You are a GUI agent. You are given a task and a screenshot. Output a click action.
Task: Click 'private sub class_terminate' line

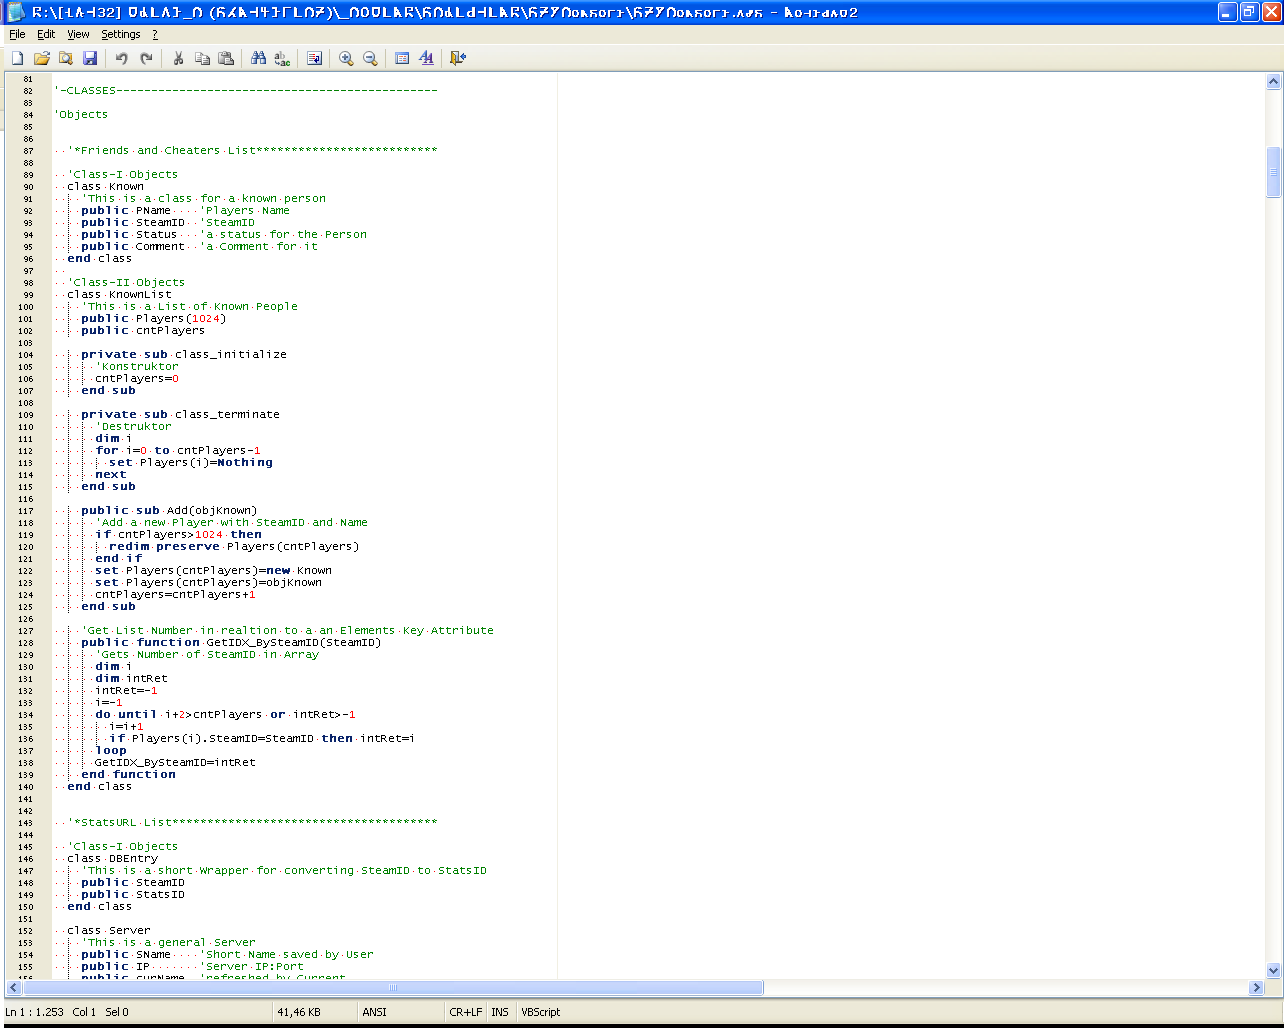pos(180,414)
